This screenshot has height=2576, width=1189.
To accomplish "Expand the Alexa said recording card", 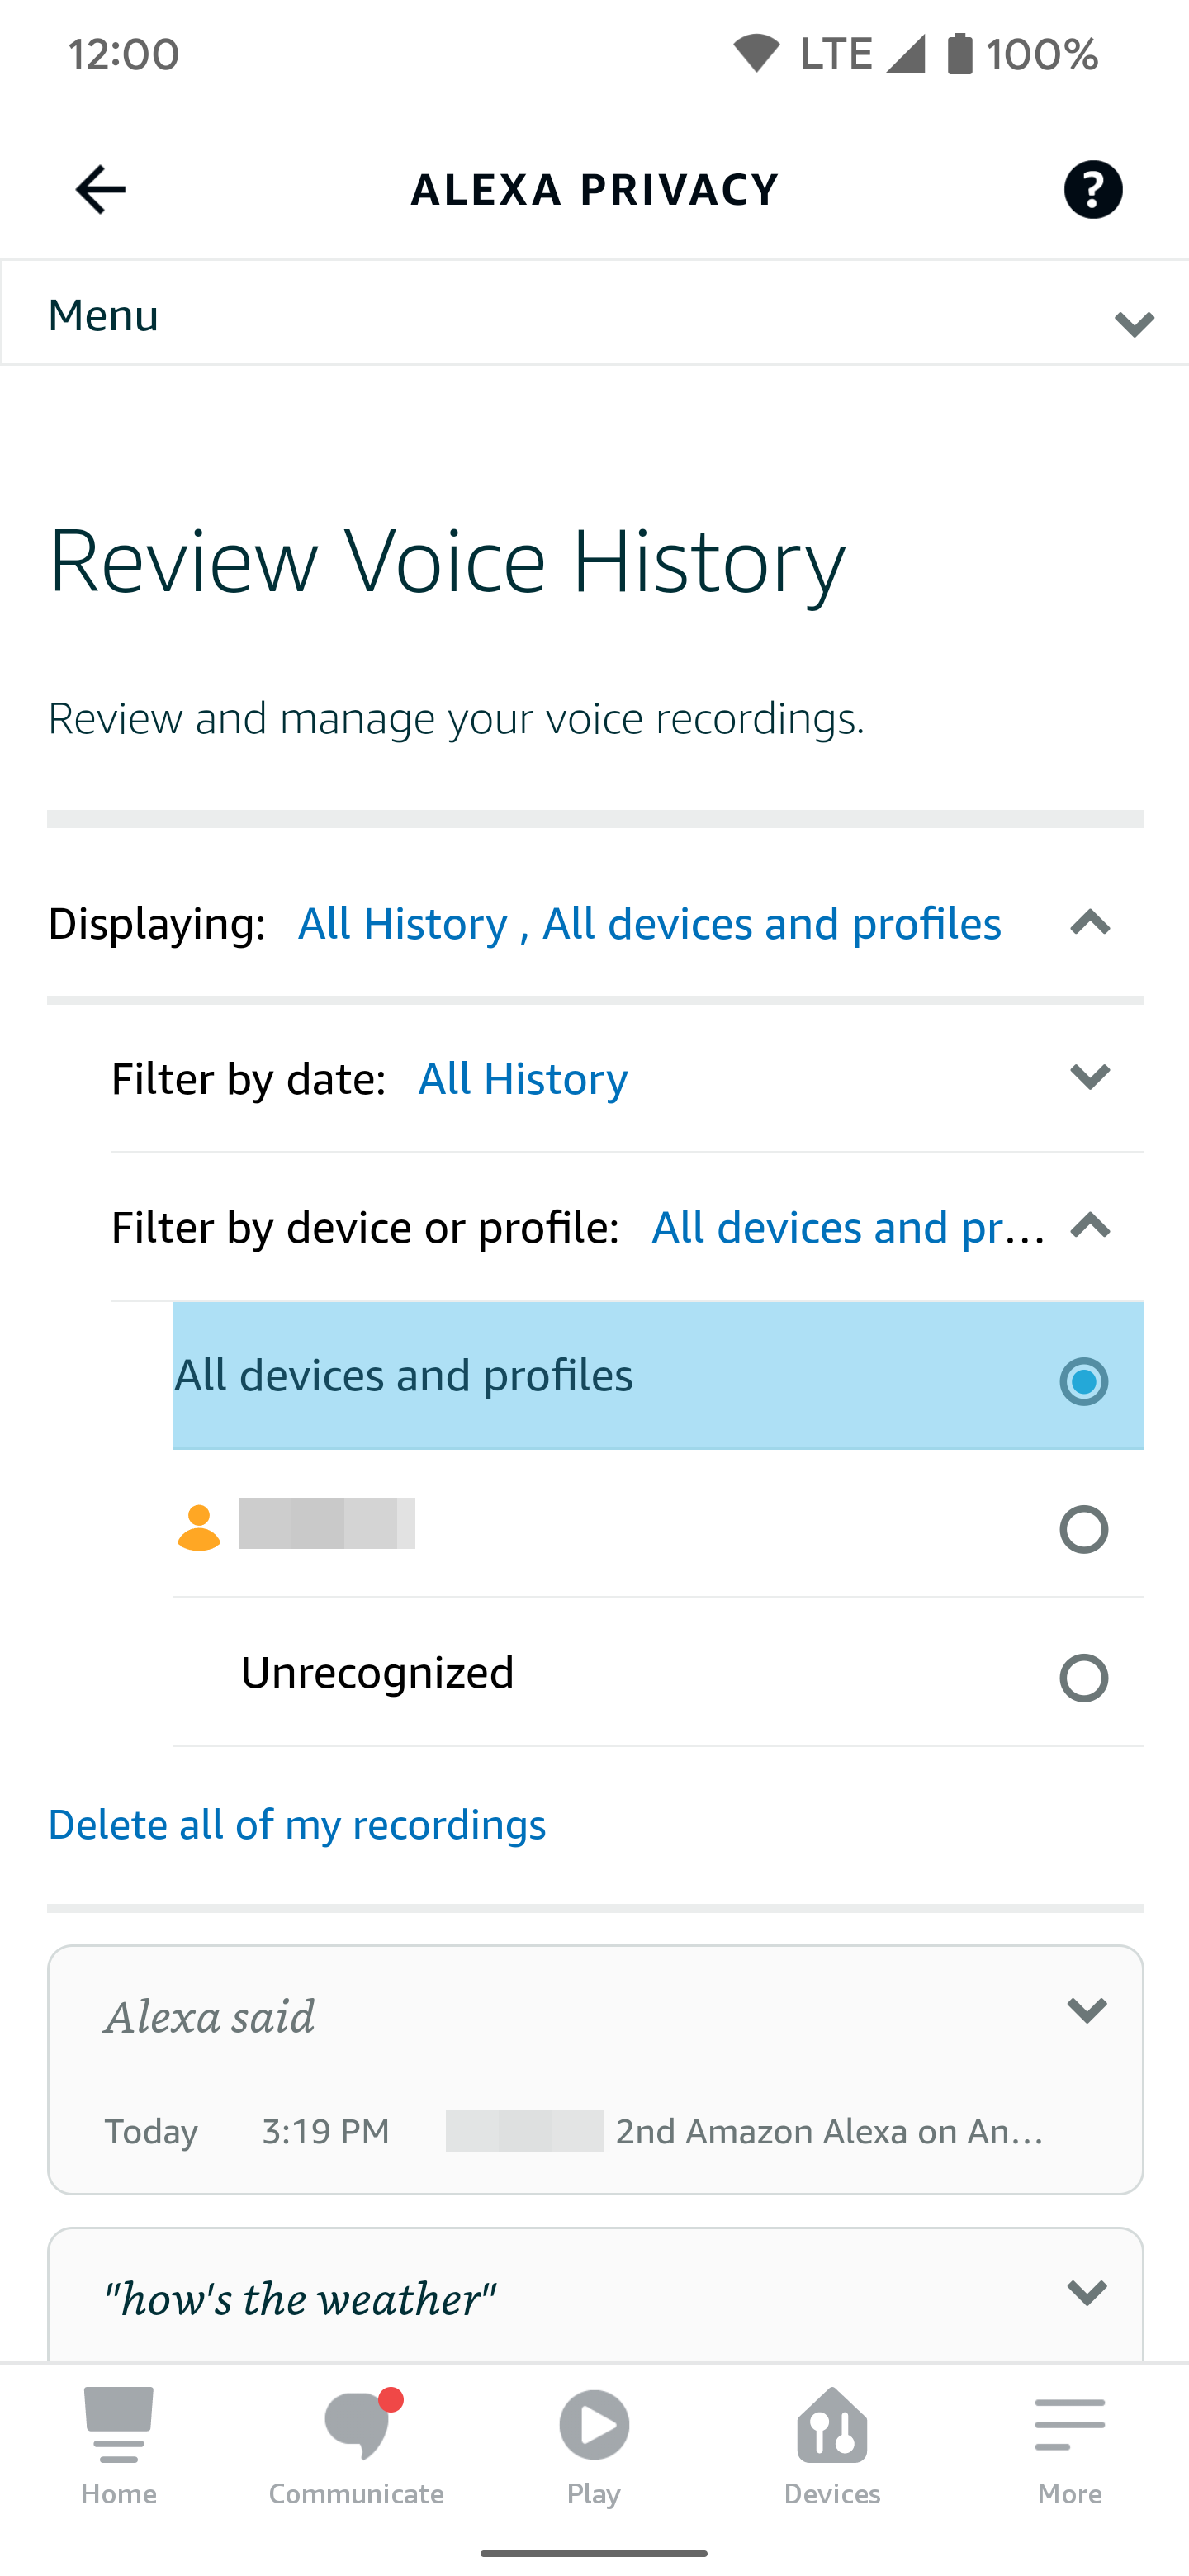I will 1086,2010.
